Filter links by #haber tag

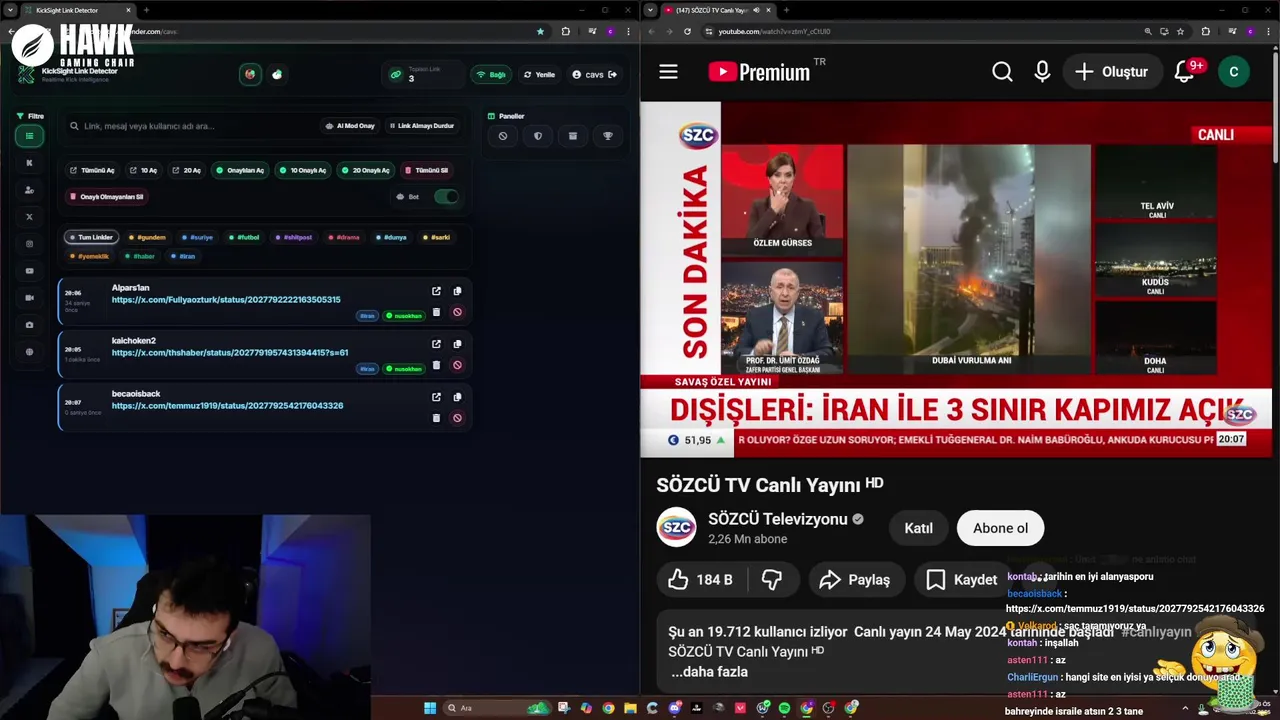tap(141, 256)
